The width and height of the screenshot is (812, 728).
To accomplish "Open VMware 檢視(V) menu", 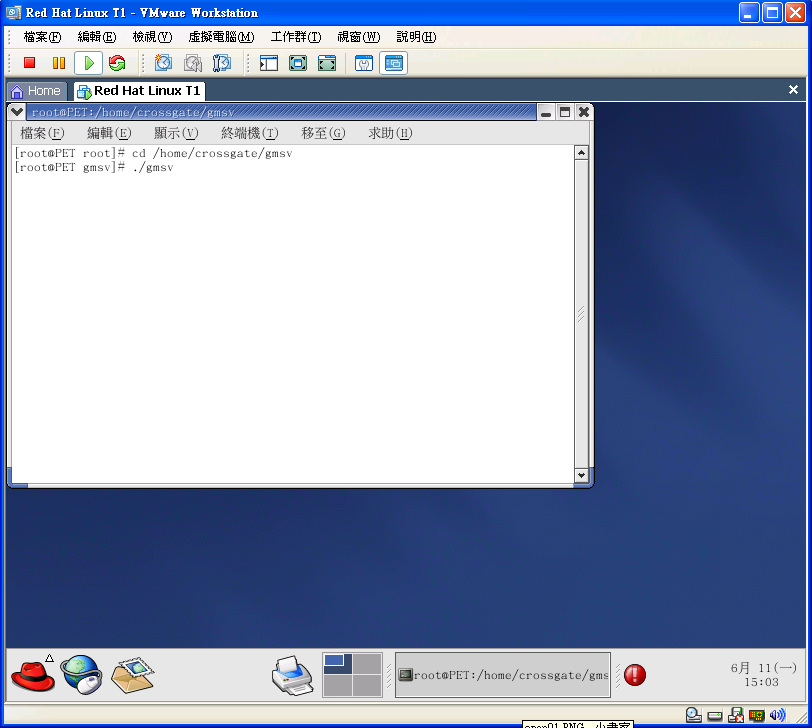I will 152,37.
